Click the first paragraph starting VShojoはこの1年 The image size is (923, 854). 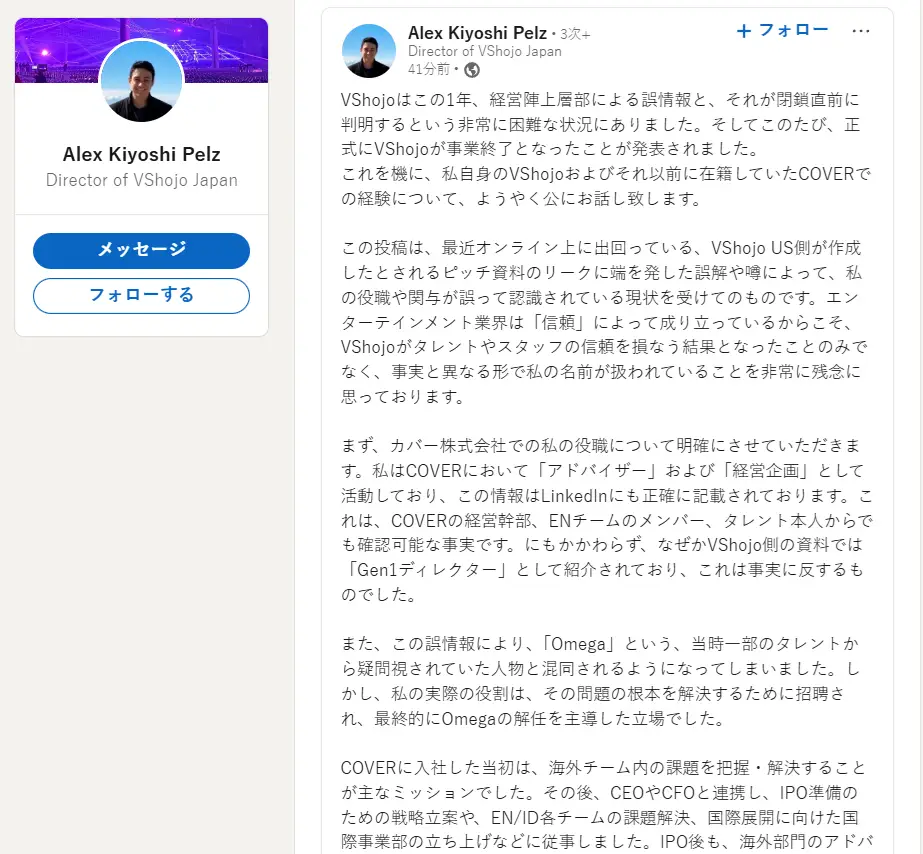[606, 149]
